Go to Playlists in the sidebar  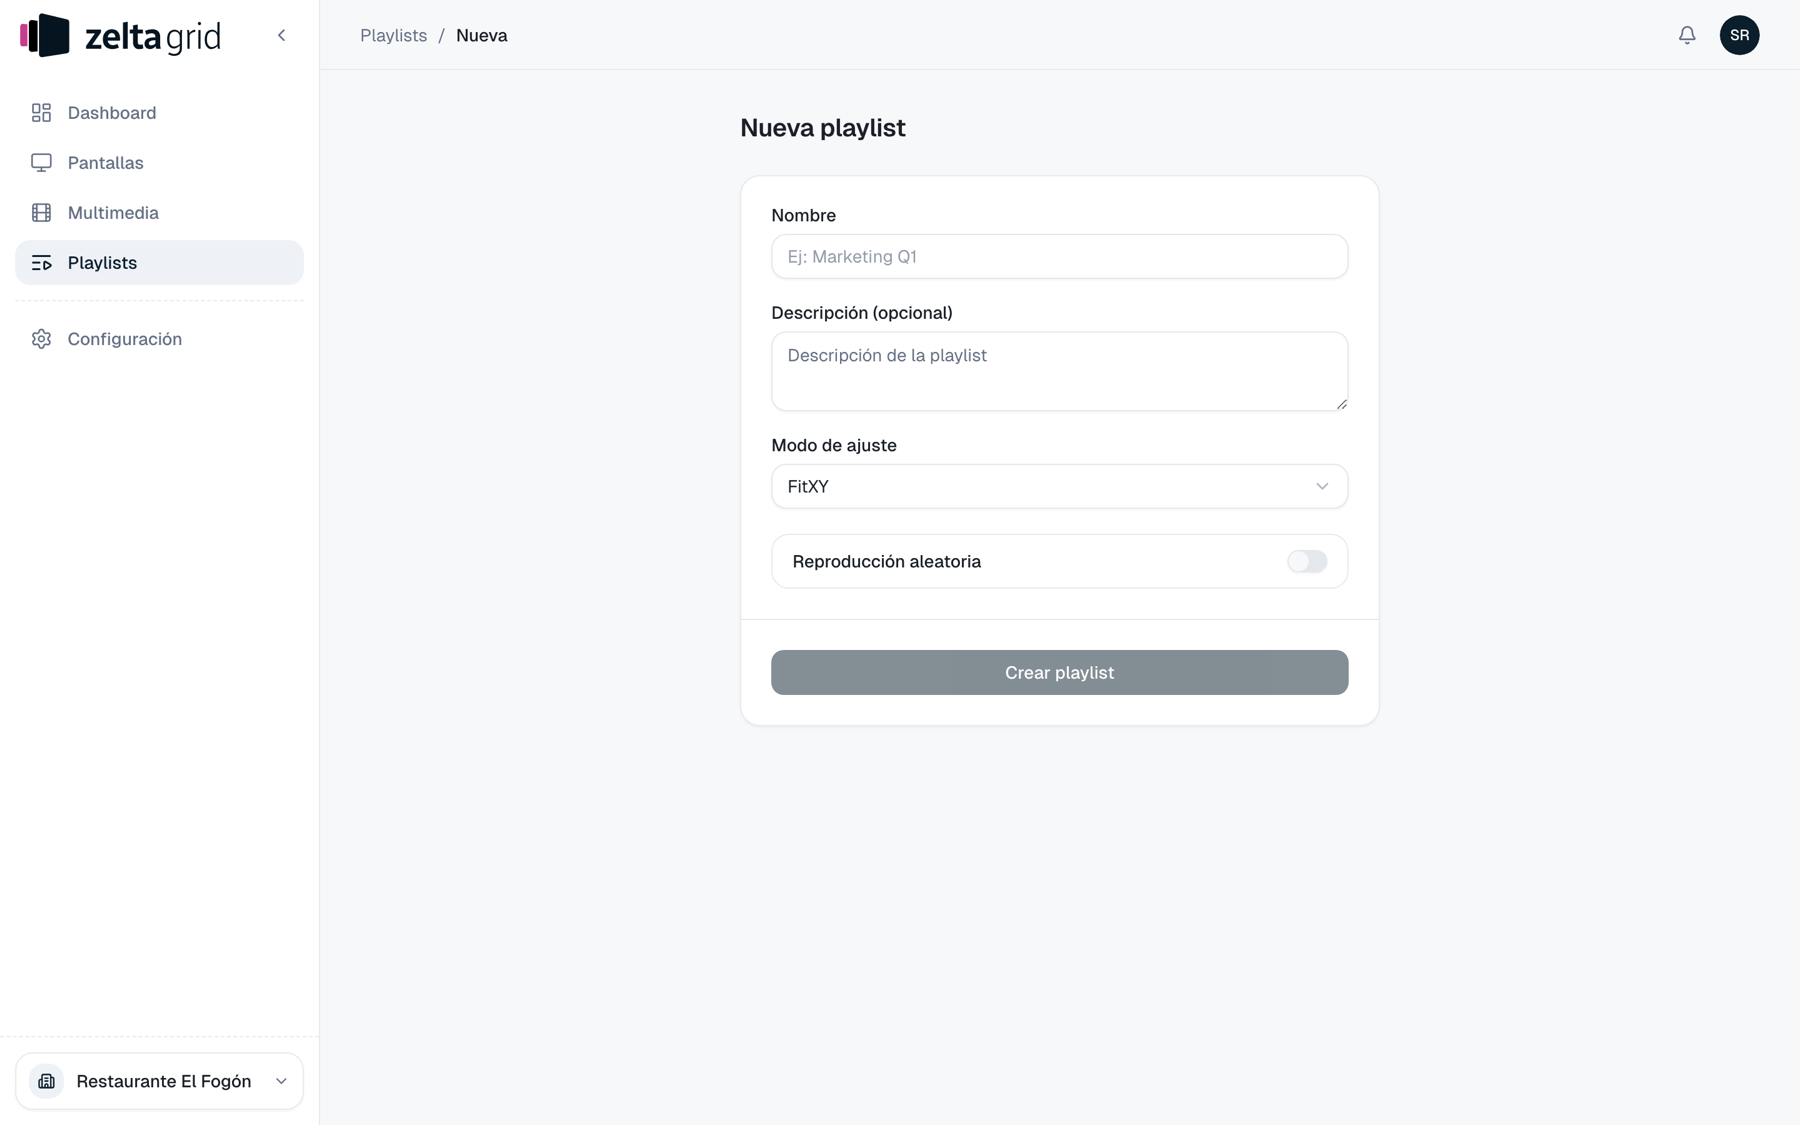coord(159,263)
